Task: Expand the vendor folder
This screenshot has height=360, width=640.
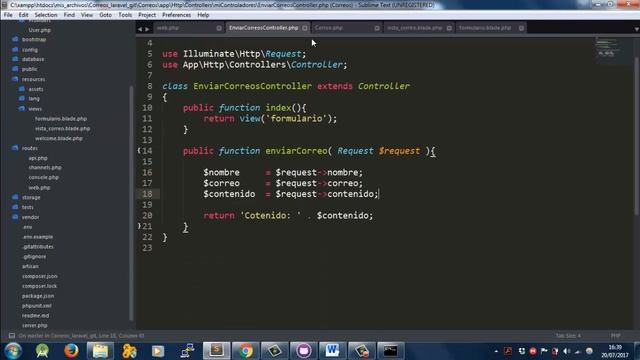Action: tap(15, 217)
